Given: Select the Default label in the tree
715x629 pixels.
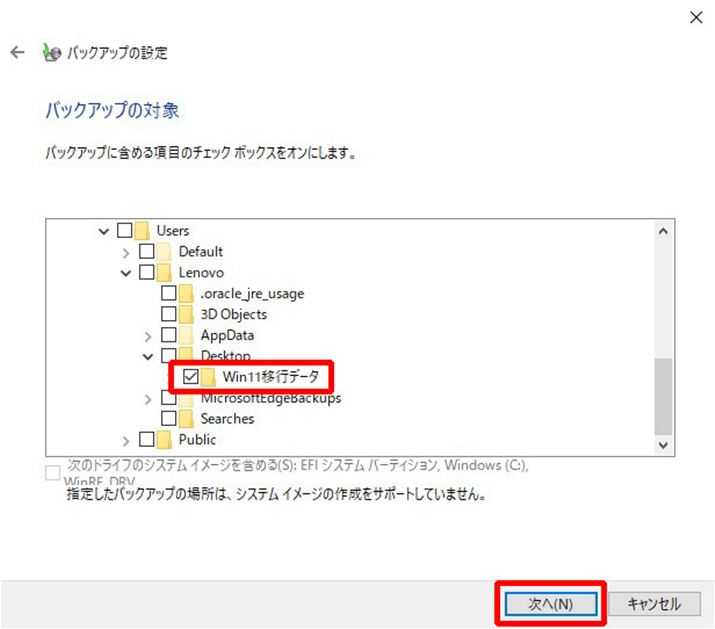Looking at the screenshot, I should click(201, 252).
